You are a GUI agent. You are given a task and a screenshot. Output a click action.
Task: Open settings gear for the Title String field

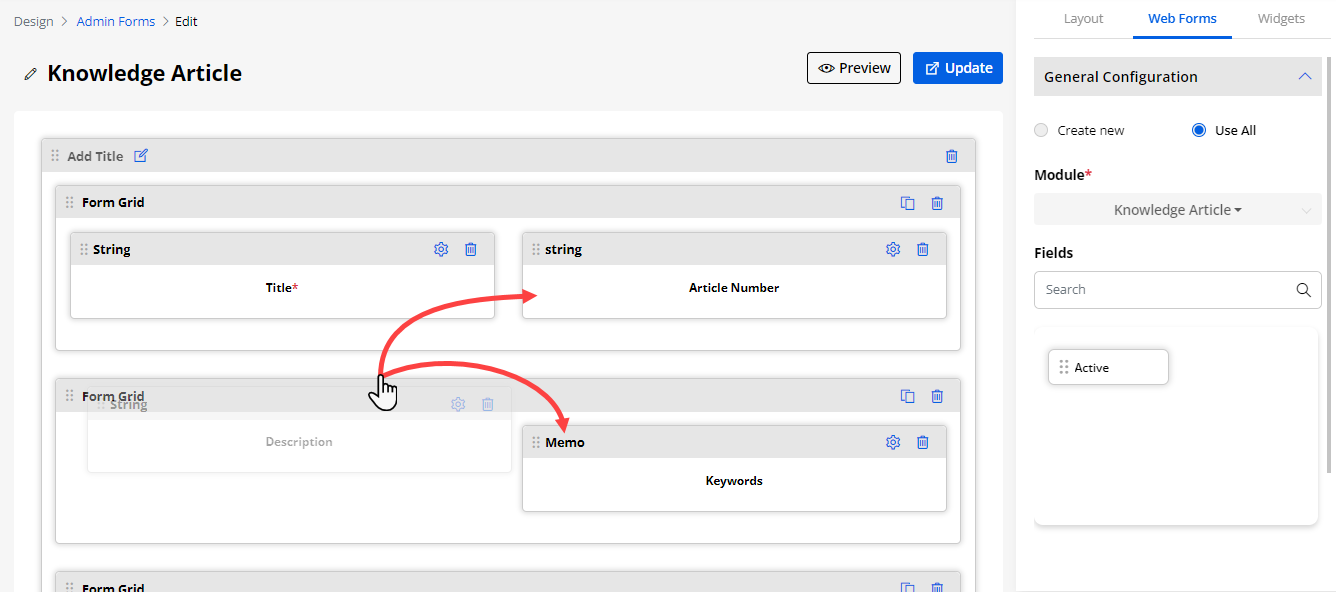click(x=441, y=249)
